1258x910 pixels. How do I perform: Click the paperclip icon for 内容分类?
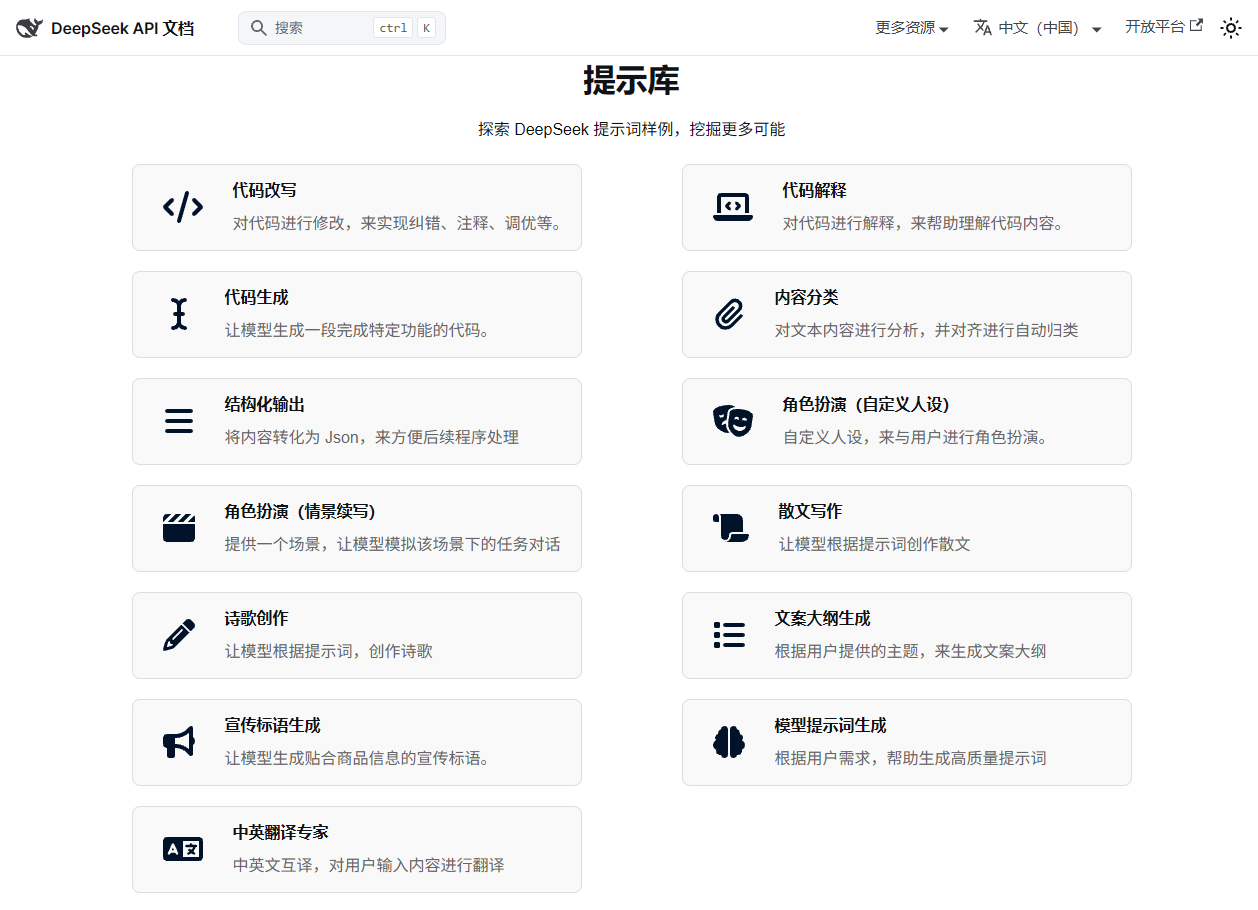pyautogui.click(x=729, y=314)
